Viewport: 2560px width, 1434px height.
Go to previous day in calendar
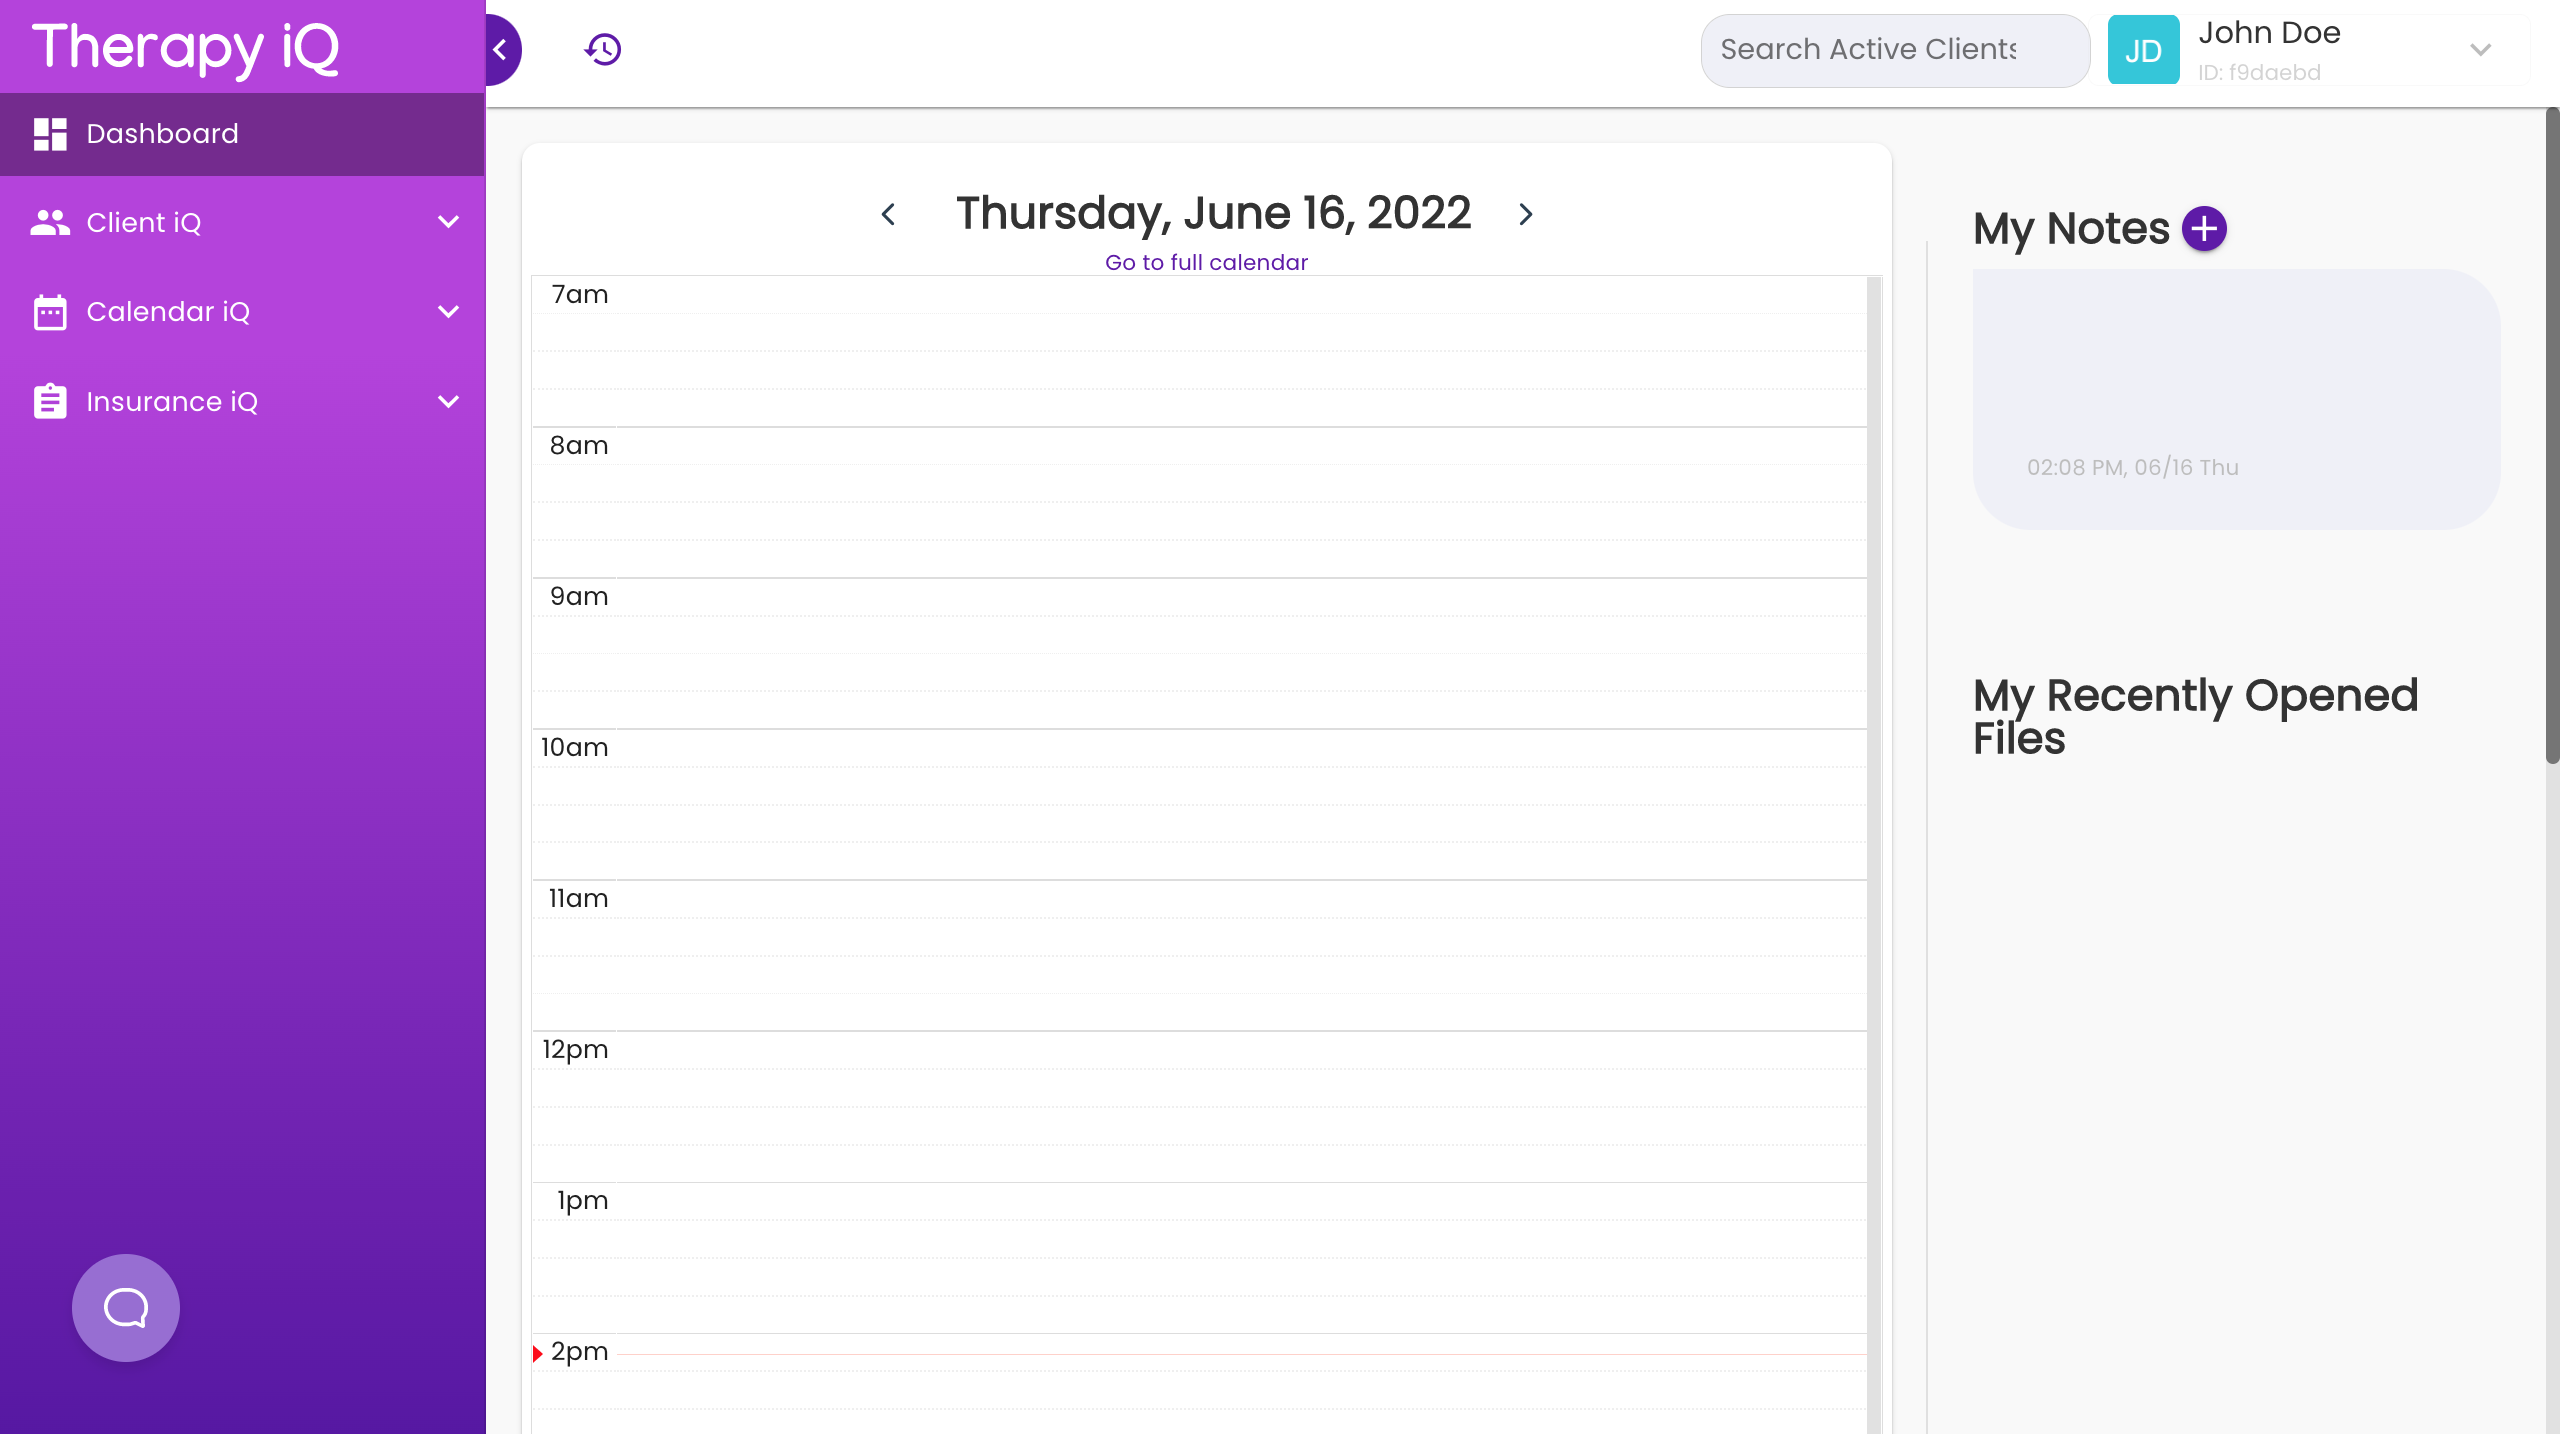pyautogui.click(x=888, y=214)
